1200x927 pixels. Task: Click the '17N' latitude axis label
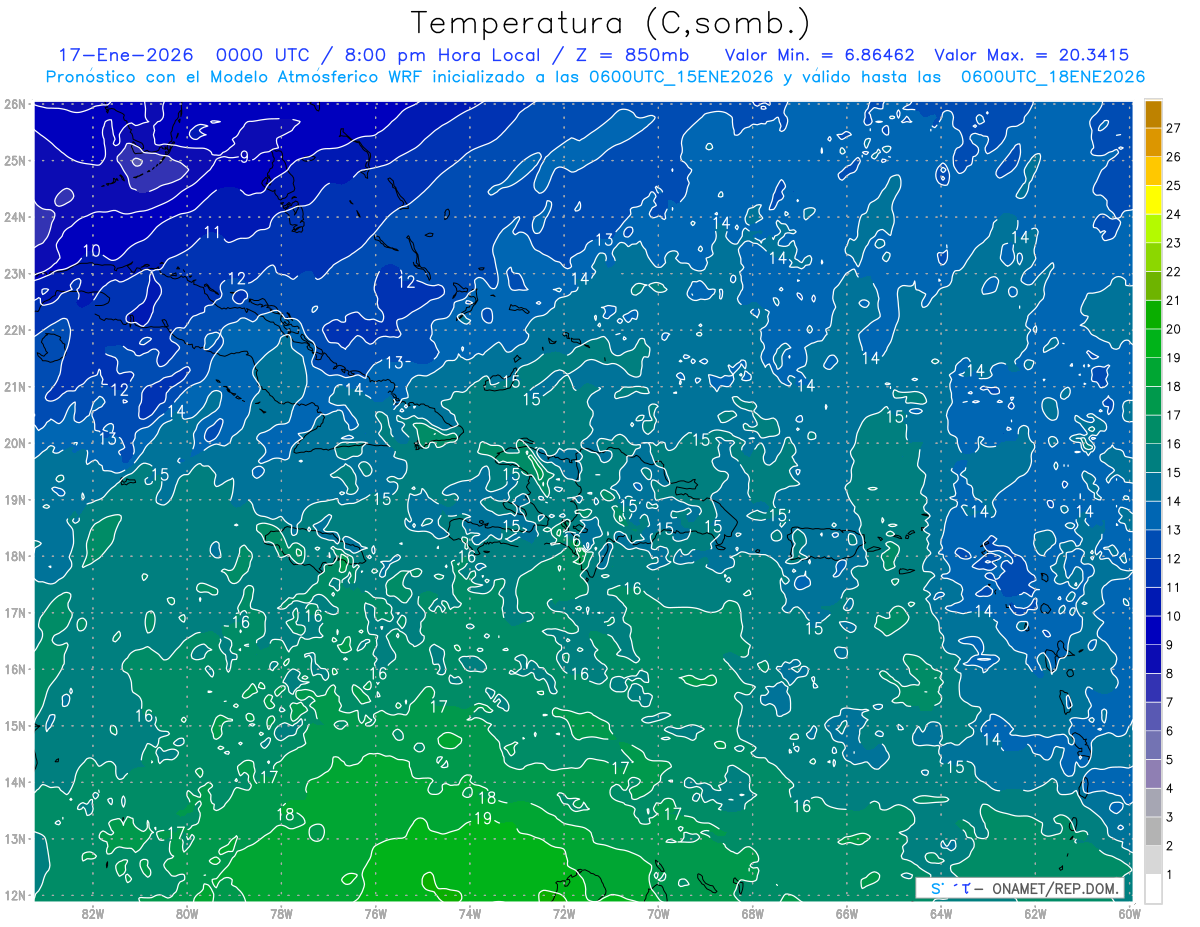coord(14,612)
